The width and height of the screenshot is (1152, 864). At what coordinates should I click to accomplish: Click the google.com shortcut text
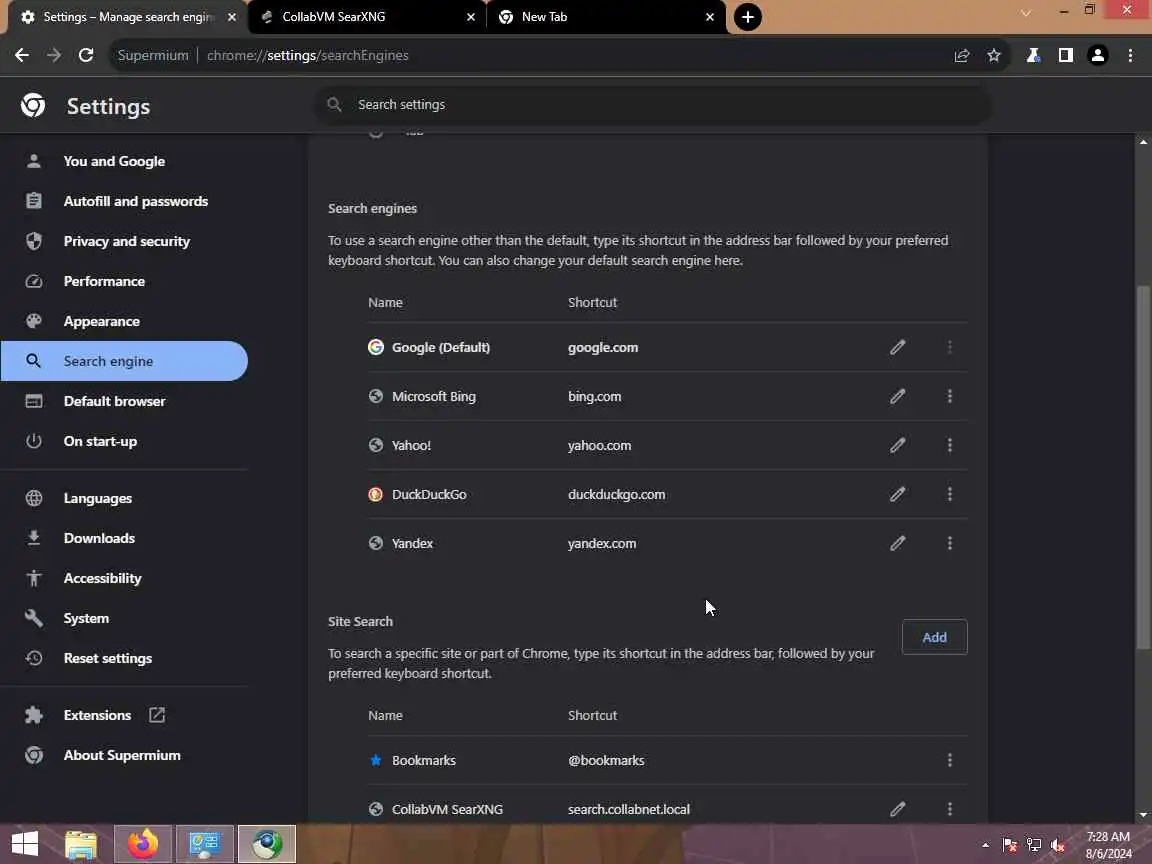coord(602,348)
